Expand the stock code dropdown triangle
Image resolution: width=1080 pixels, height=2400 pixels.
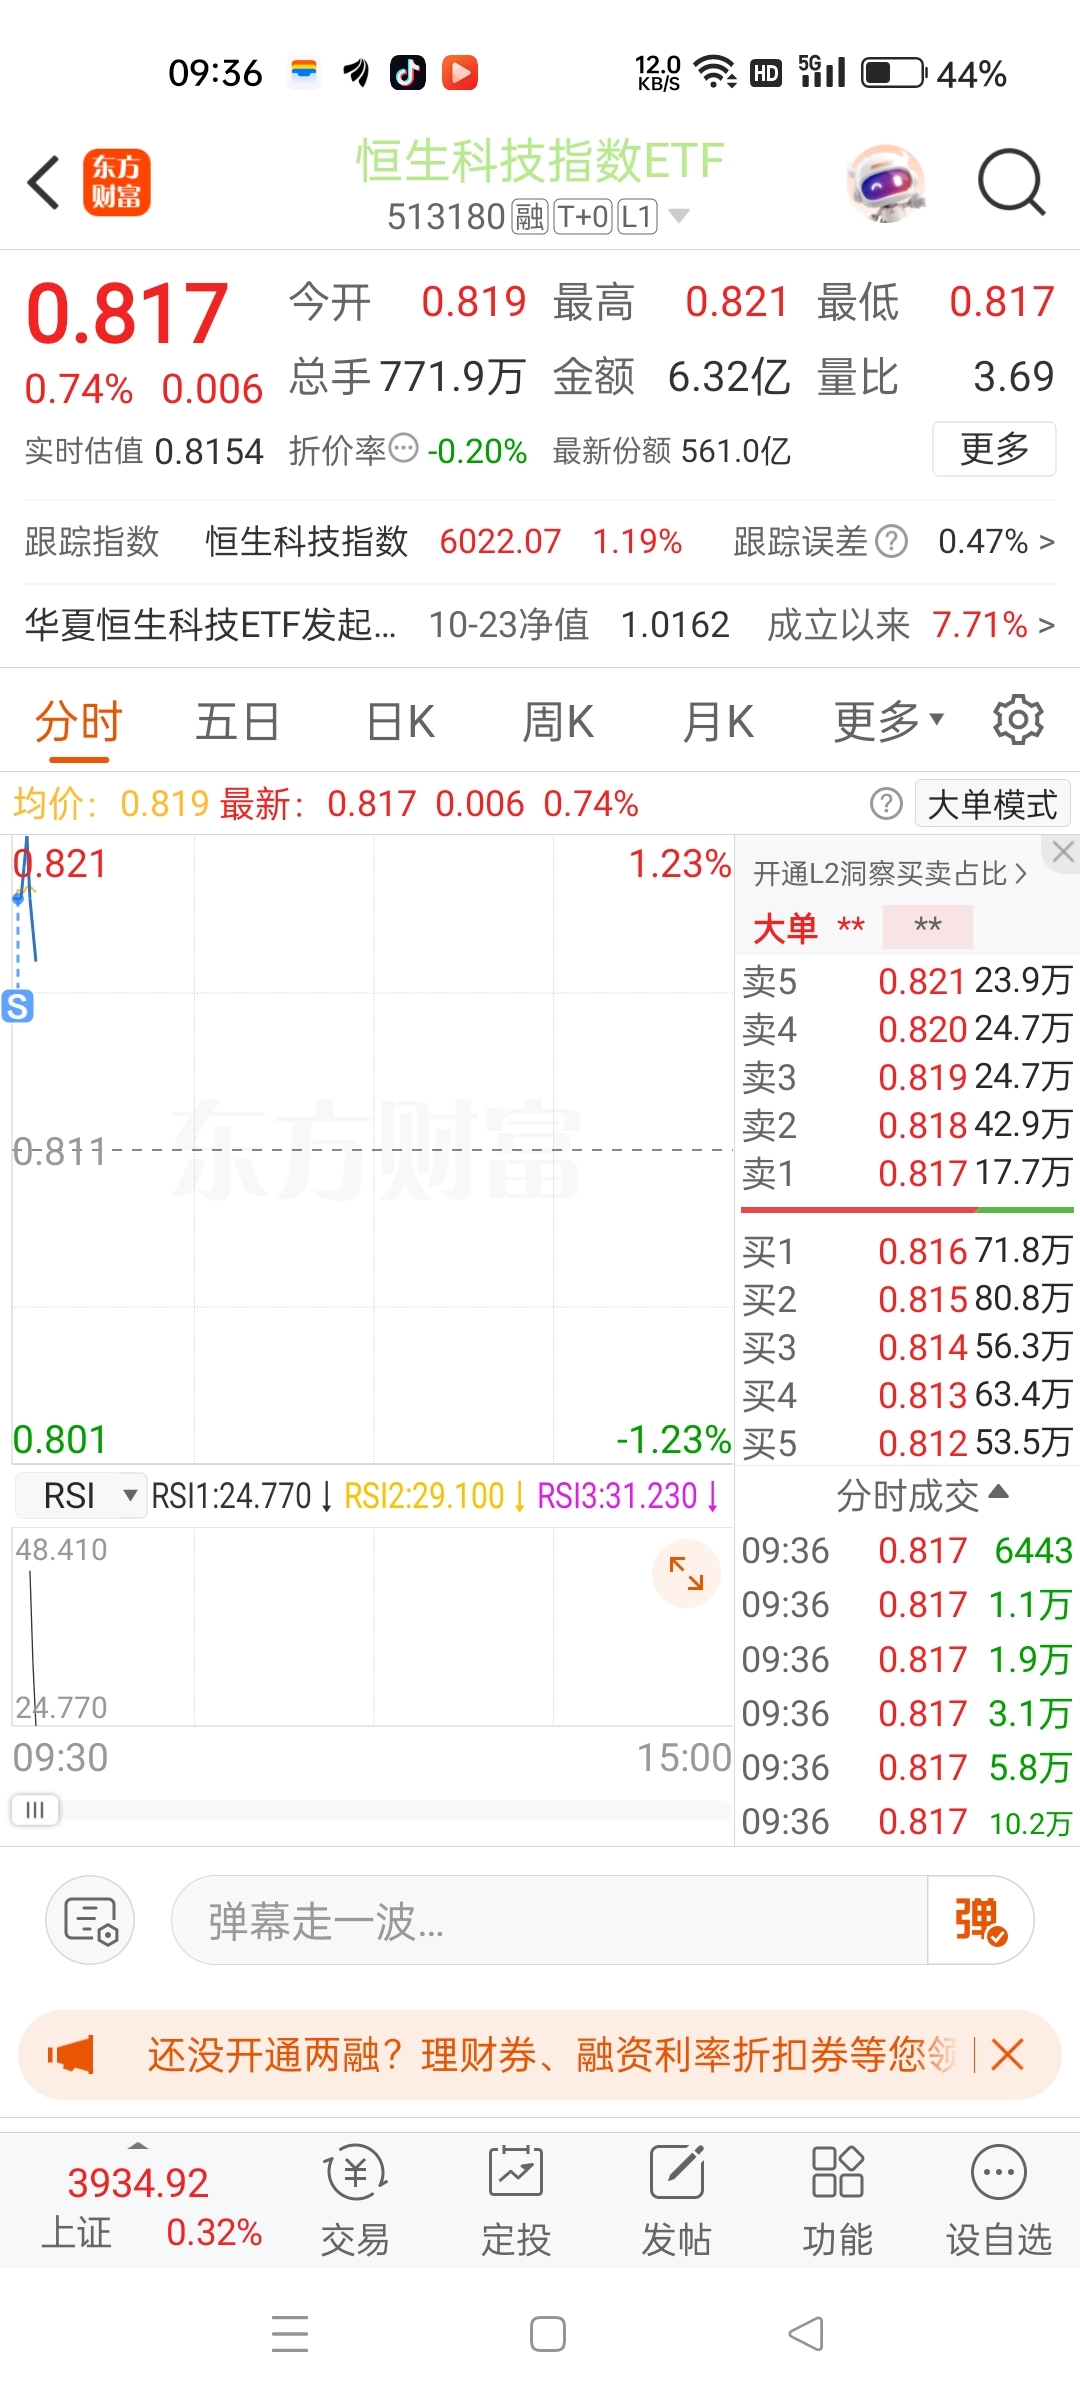[x=678, y=216]
